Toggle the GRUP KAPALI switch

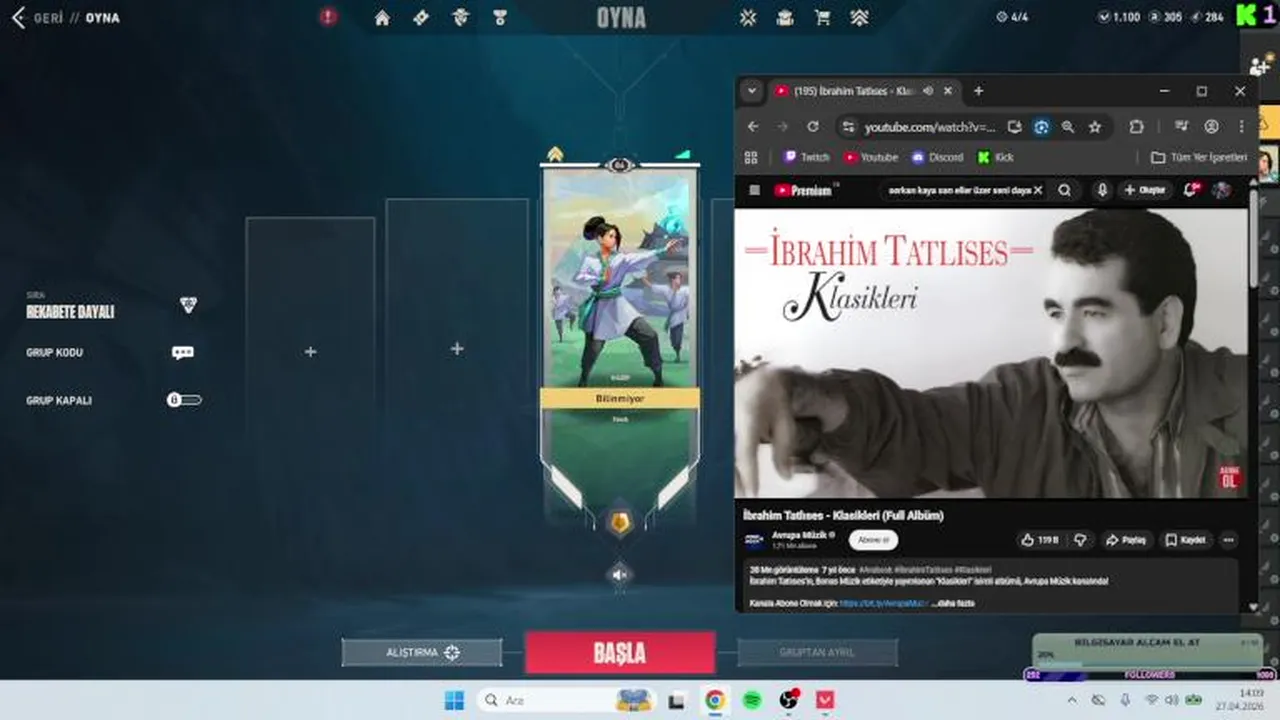(x=184, y=400)
